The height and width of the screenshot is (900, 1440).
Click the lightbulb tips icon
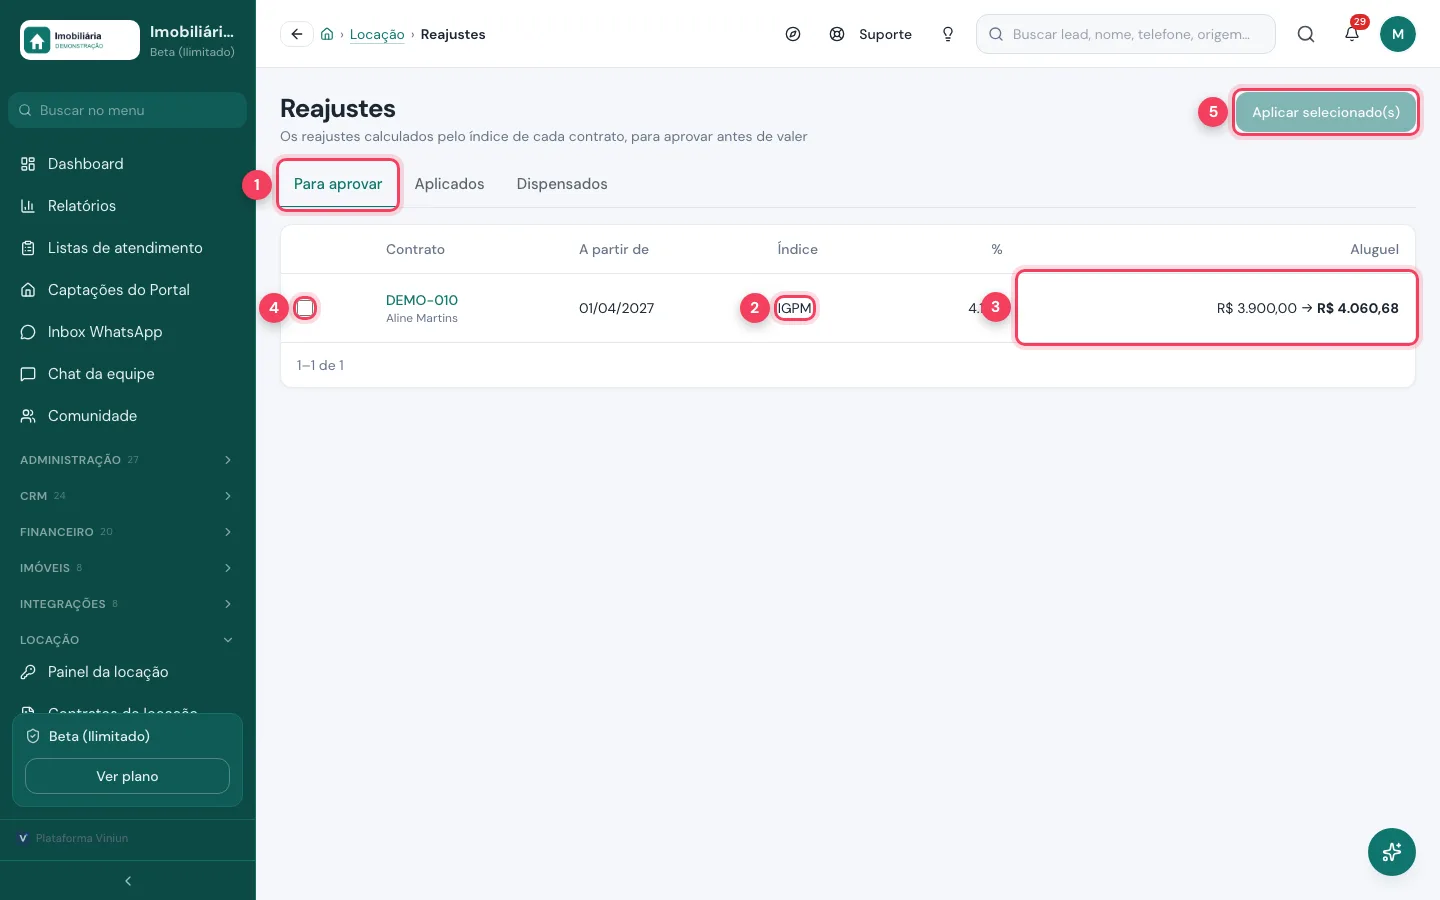pyautogui.click(x=948, y=34)
